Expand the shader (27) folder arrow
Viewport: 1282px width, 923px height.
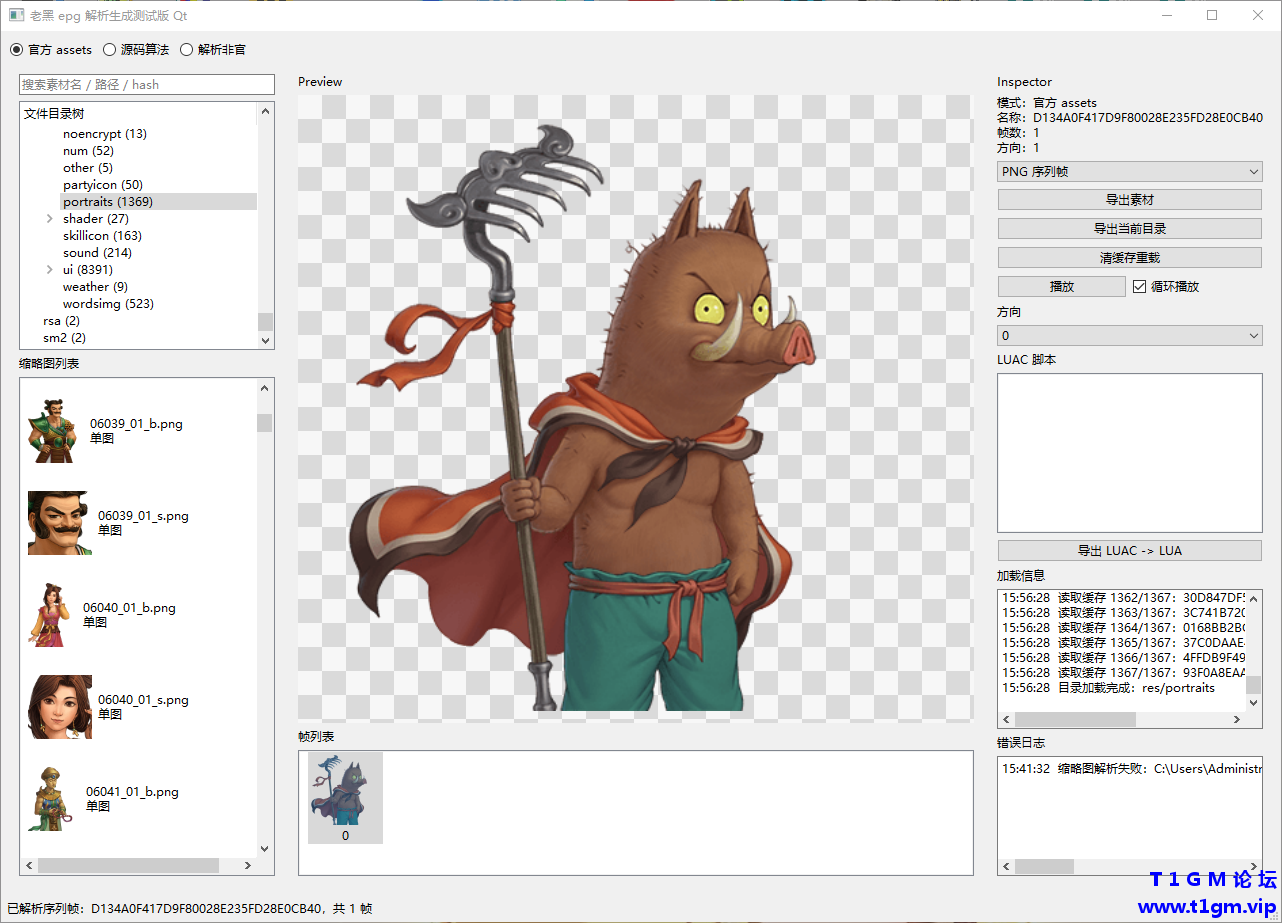click(50, 219)
